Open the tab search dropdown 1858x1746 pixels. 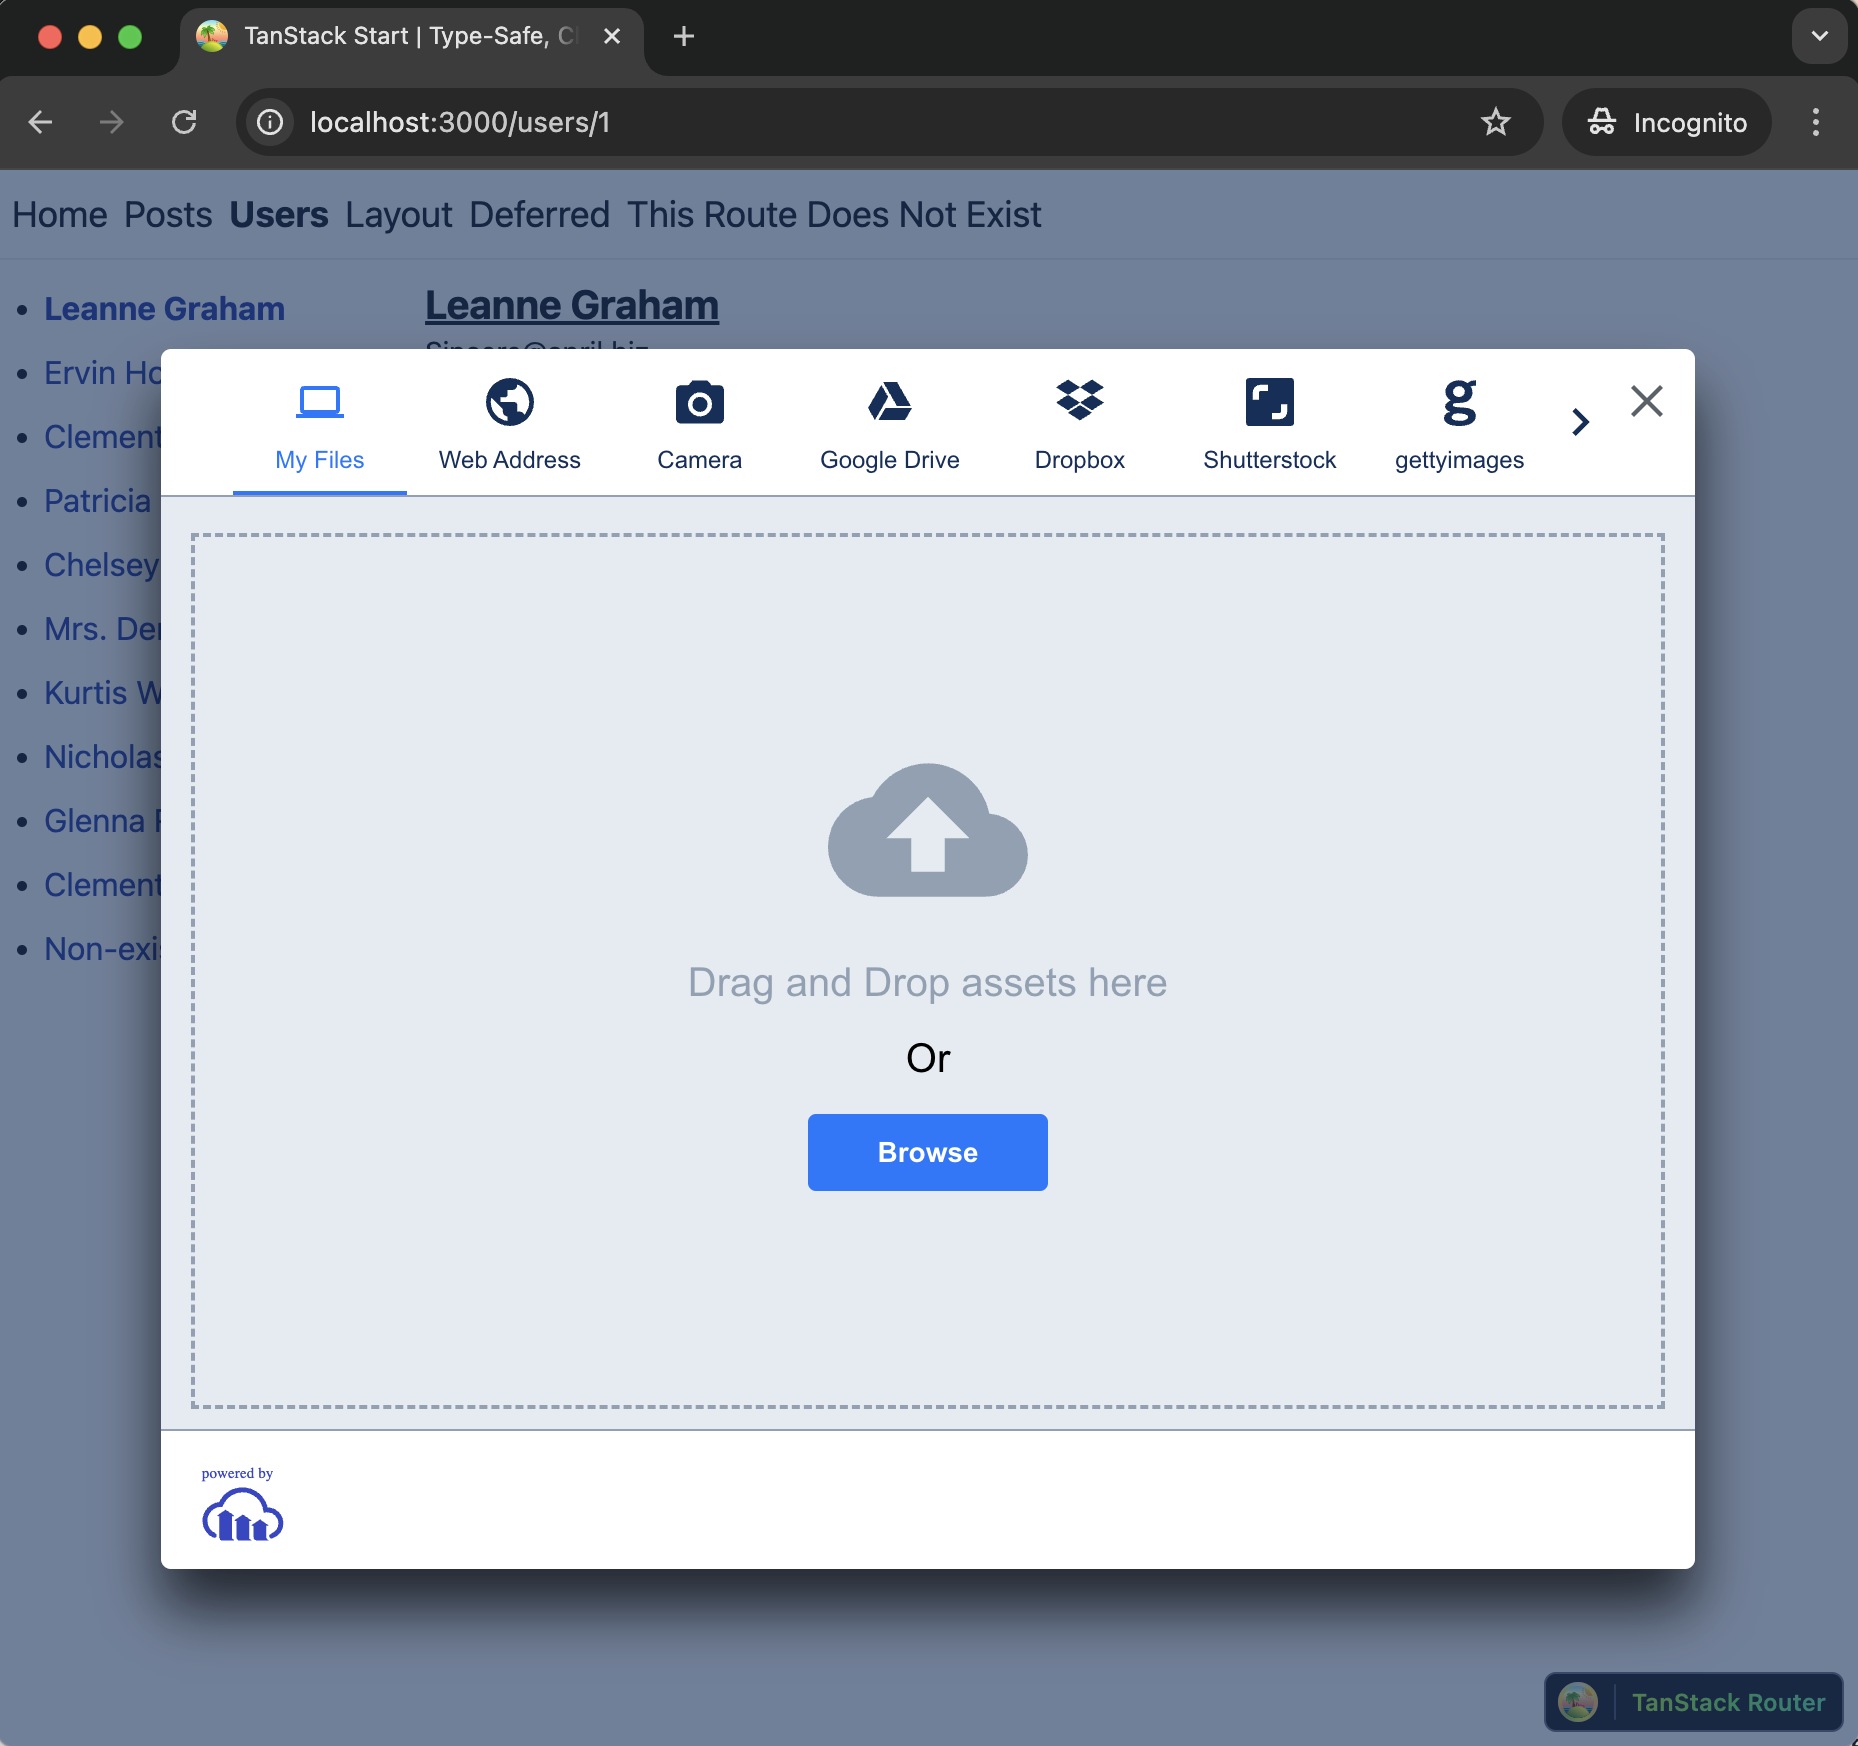pyautogui.click(x=1819, y=37)
